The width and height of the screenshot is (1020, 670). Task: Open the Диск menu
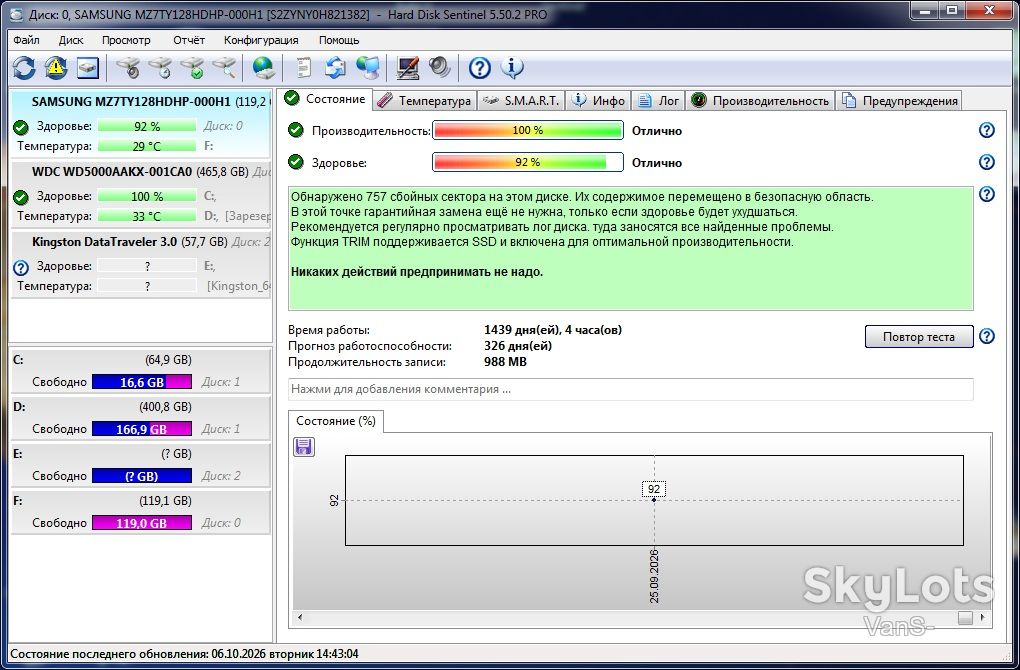tap(71, 40)
